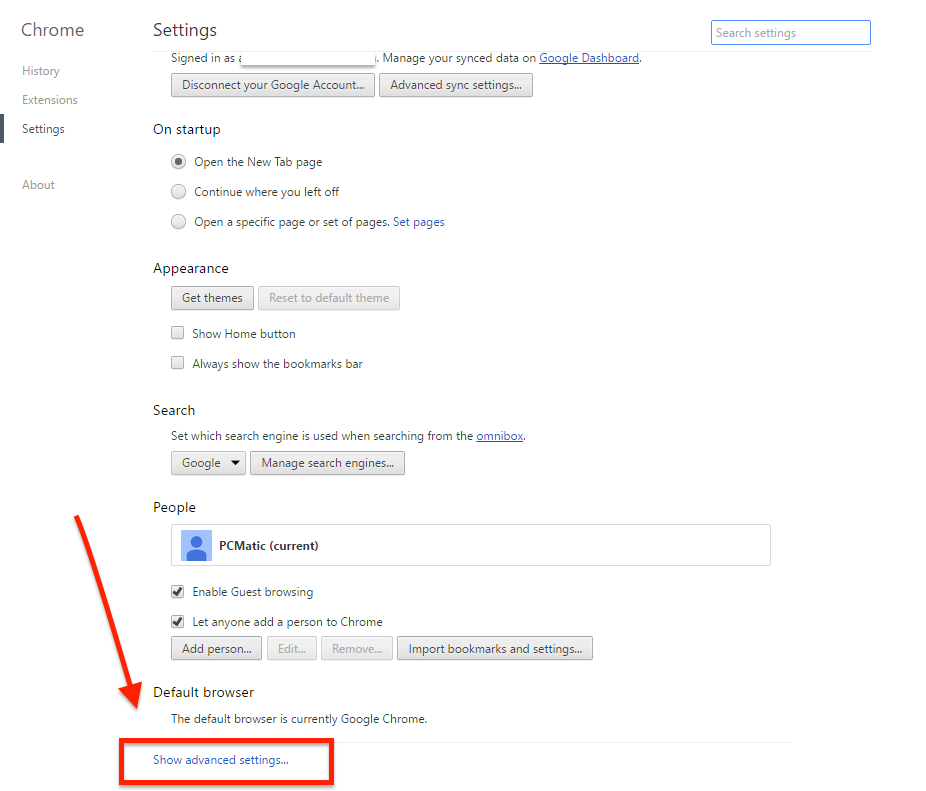
Task: Open Advanced sync settings
Action: click(x=456, y=85)
